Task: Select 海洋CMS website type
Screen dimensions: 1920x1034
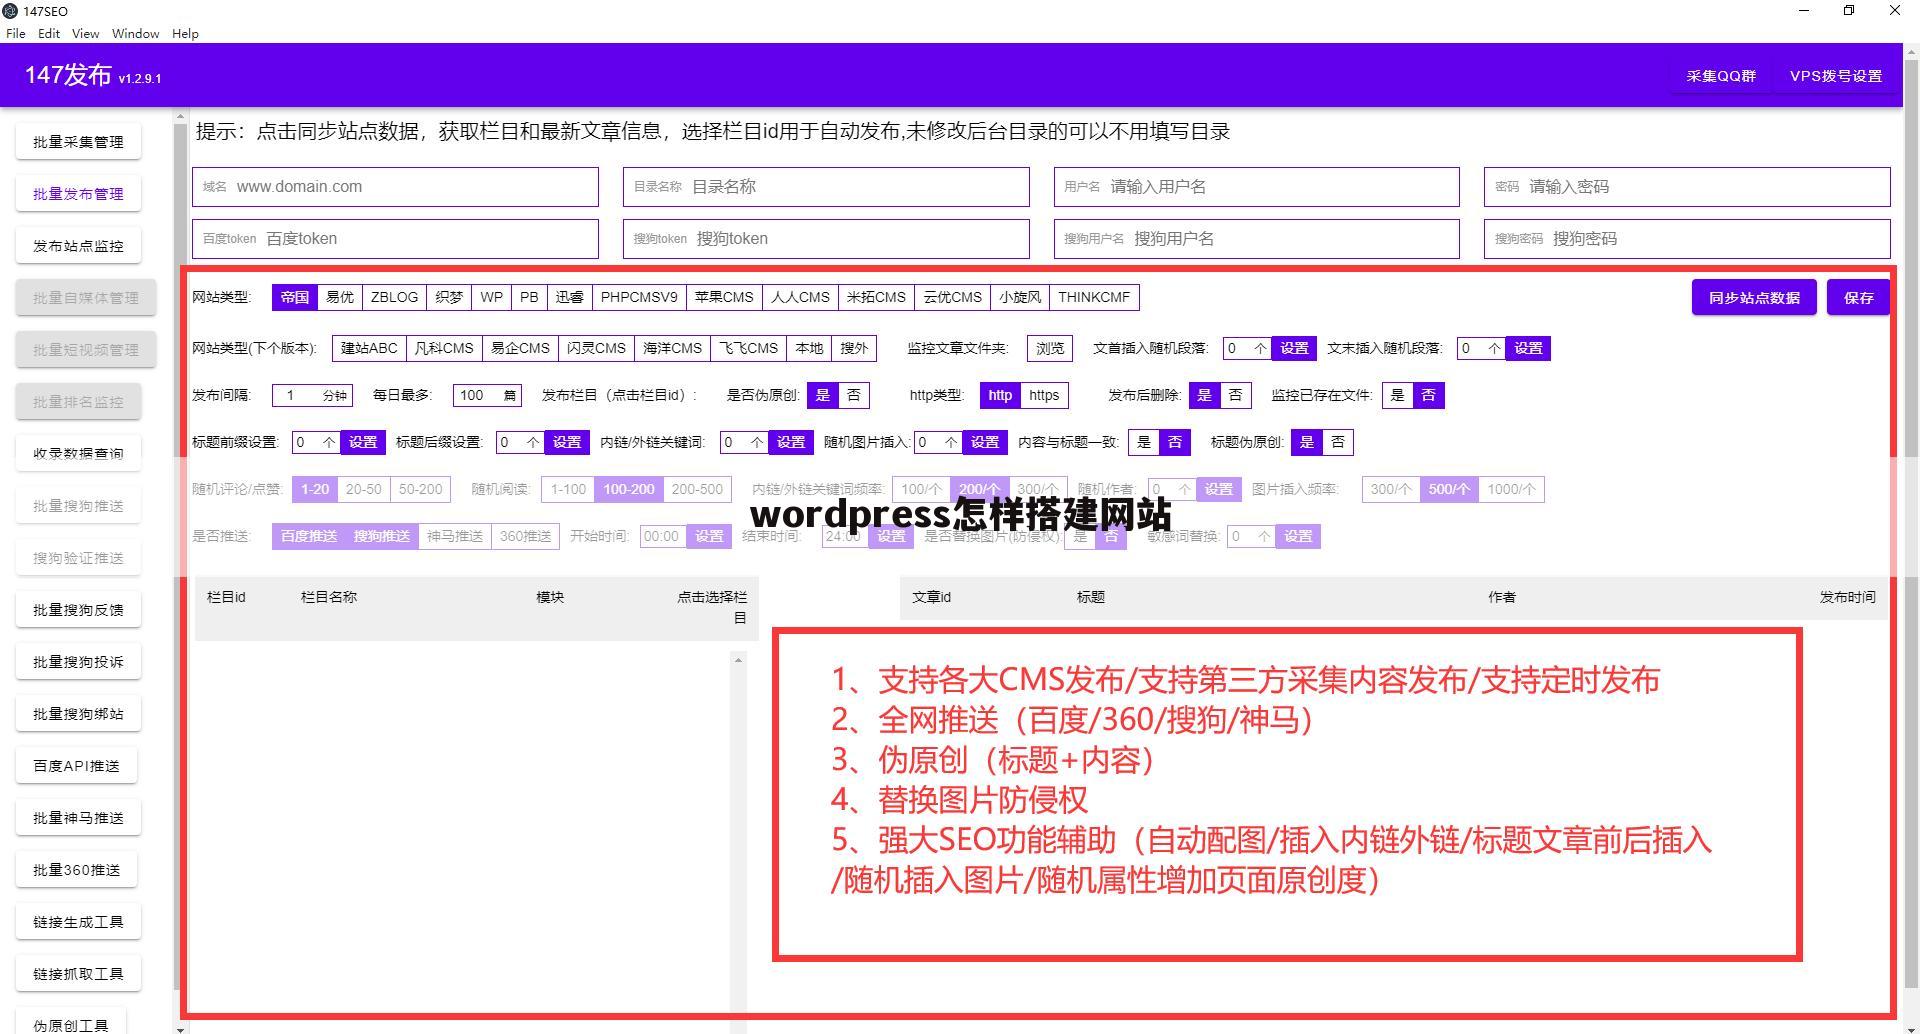Action: (x=672, y=348)
